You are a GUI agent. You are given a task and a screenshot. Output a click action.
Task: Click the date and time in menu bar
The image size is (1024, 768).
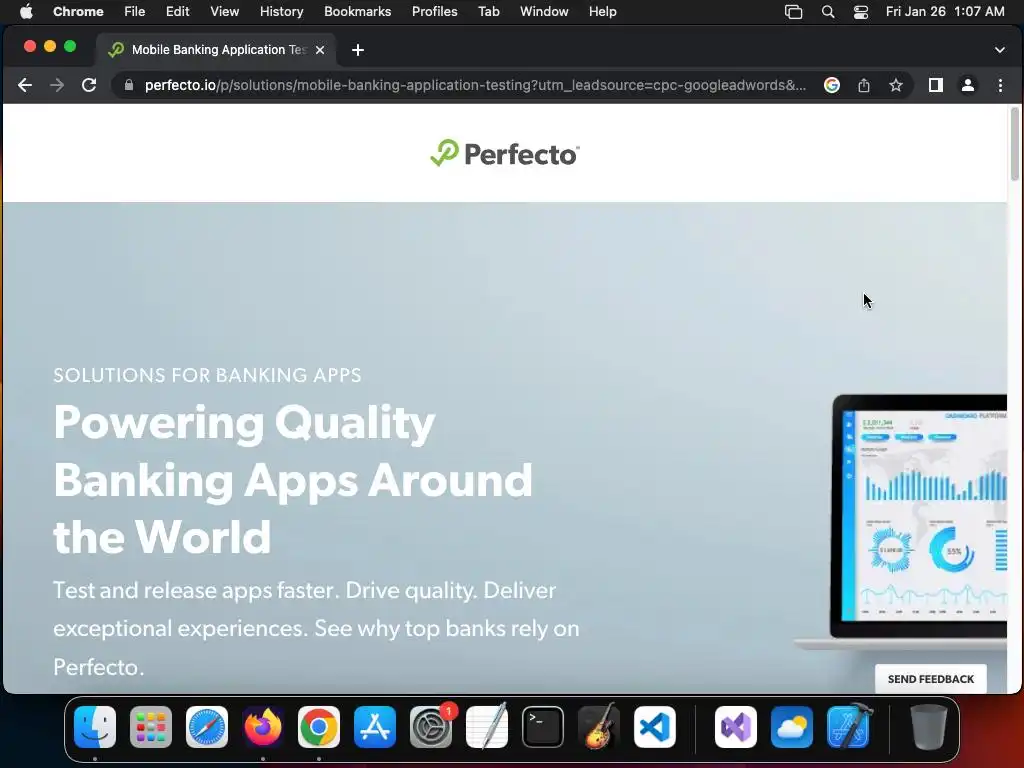pos(945,11)
